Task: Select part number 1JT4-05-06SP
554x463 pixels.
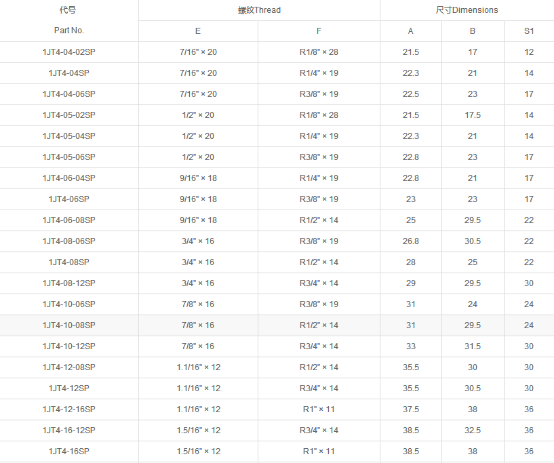Action: coord(69,157)
